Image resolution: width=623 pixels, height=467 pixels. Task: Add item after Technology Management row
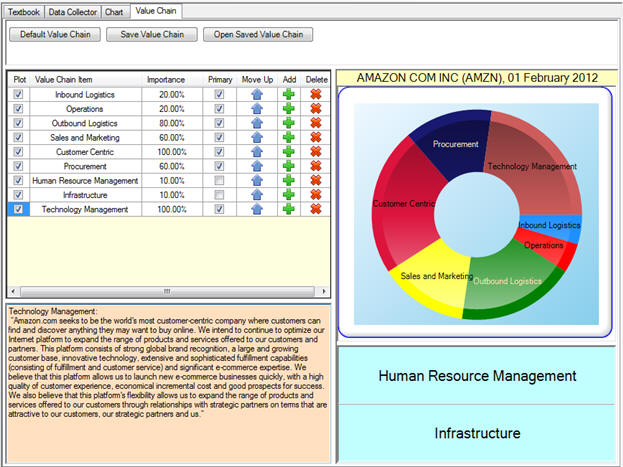coord(289,209)
